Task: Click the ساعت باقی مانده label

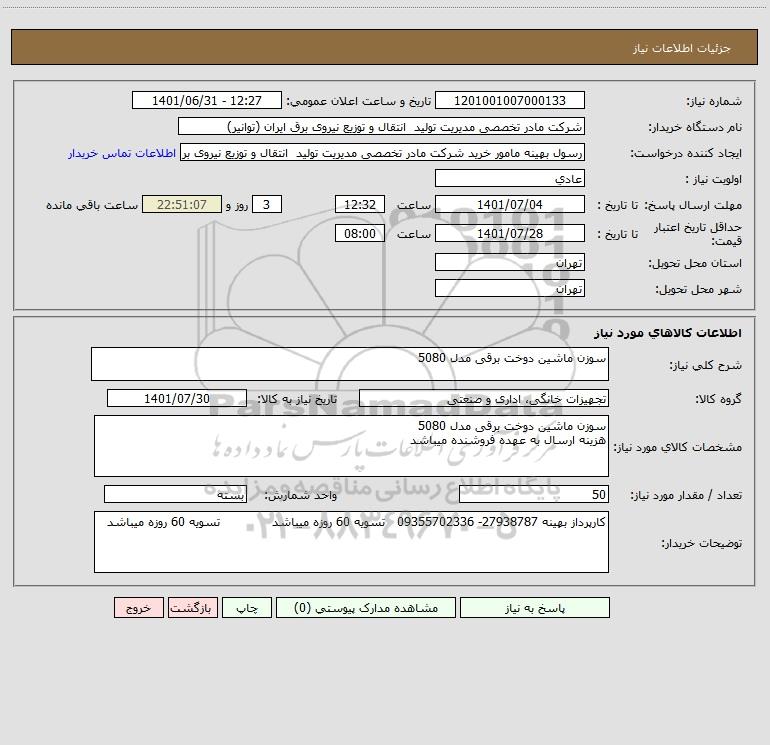Action: 92,205
